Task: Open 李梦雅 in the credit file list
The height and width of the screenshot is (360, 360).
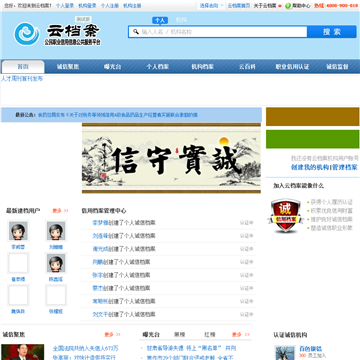Action: 100,223
